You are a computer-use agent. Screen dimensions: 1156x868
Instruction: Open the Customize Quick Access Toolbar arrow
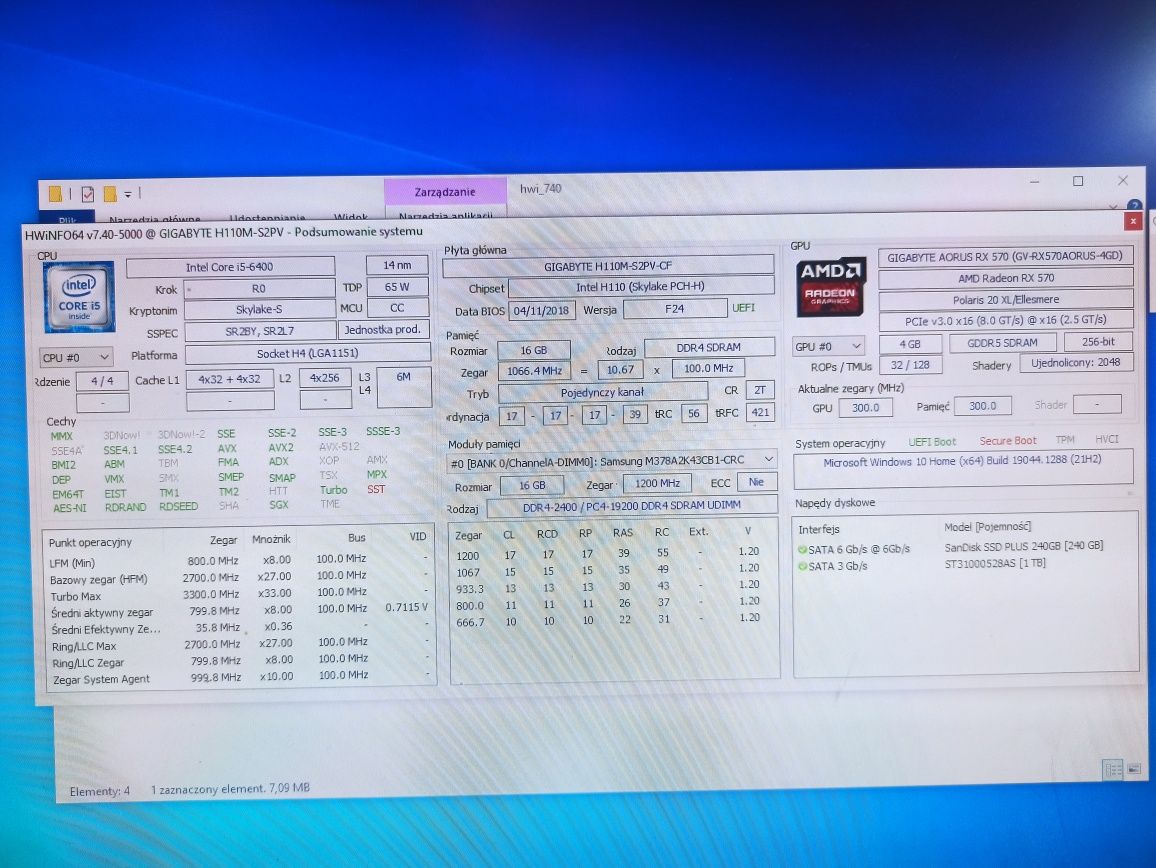pyautogui.click(x=128, y=194)
